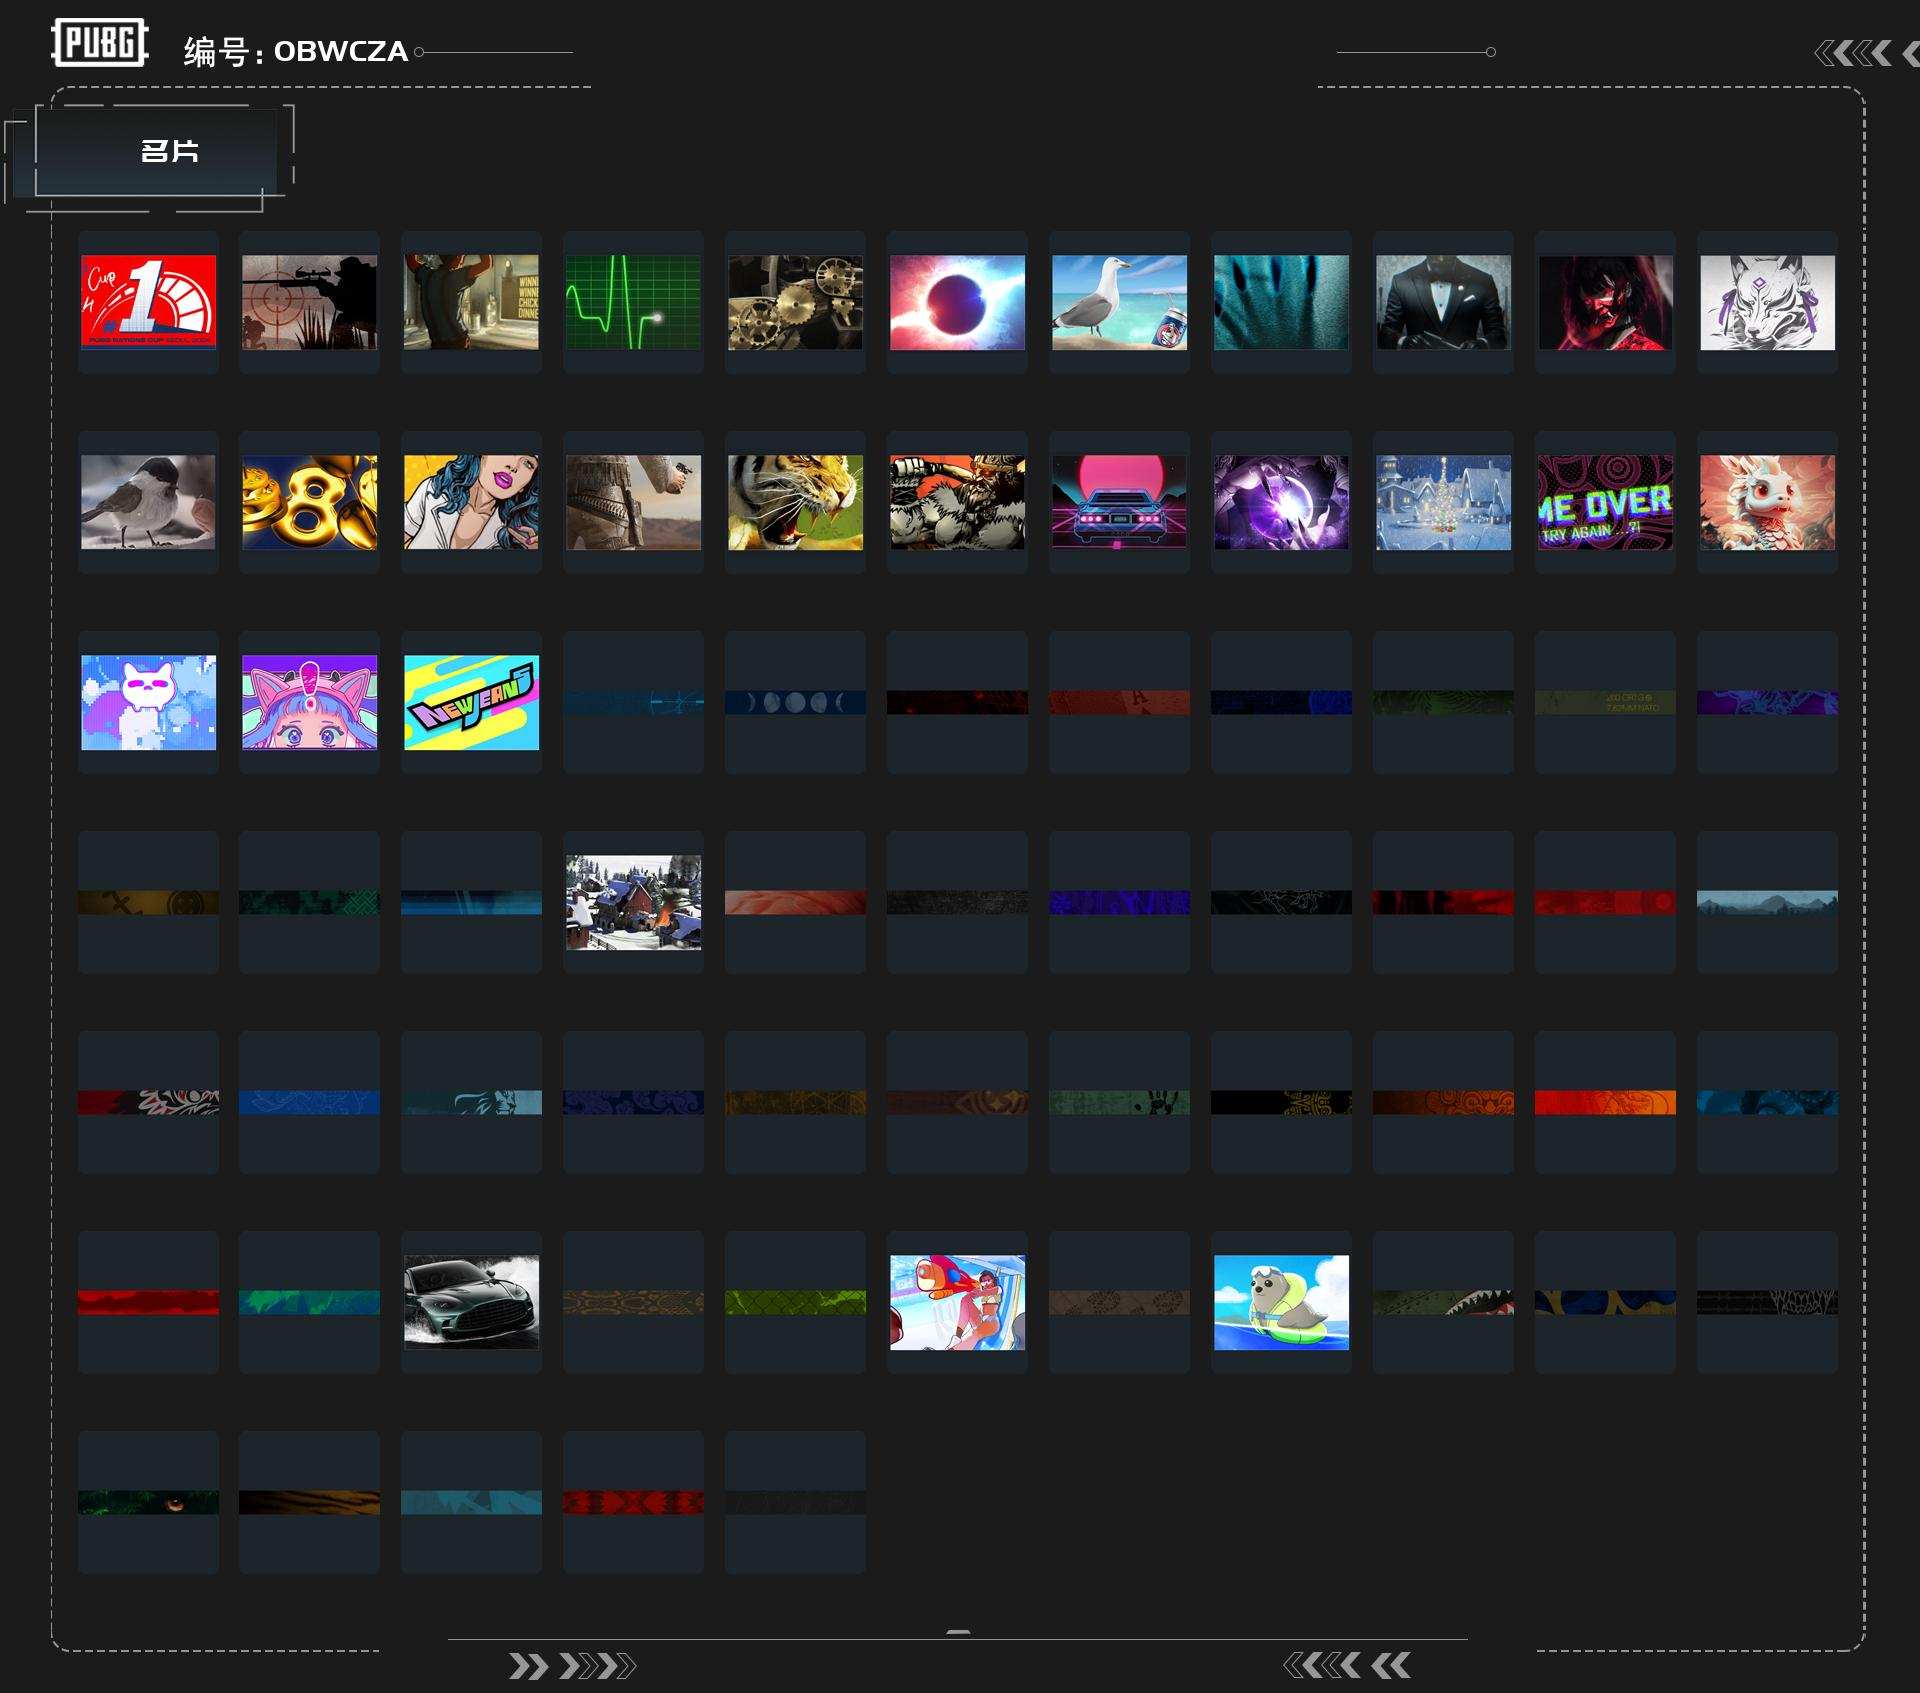Select the Nations Cup red number 1 card
1920x1693 pixels.
pyautogui.click(x=148, y=302)
